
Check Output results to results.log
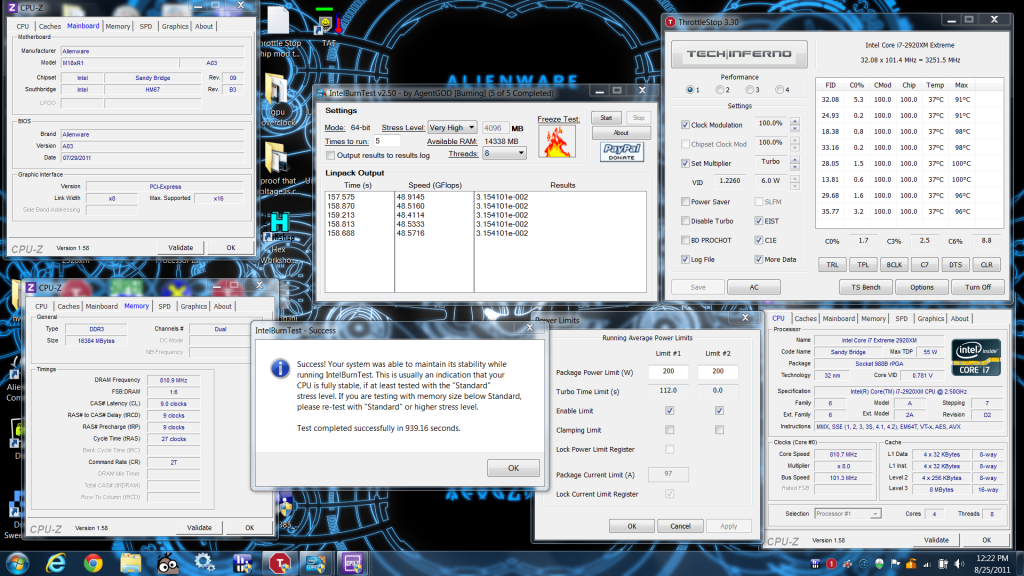coord(330,155)
